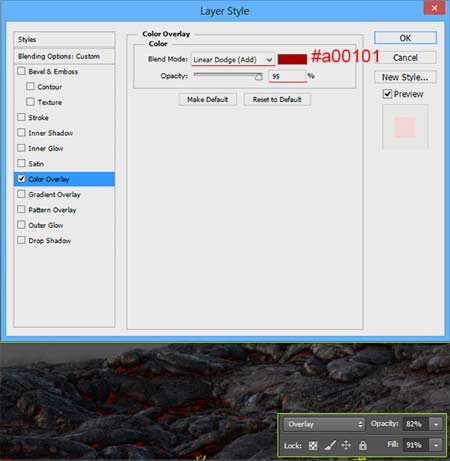Click the Color Overlay opacity slider handle
The image size is (450, 461).
pos(259,77)
